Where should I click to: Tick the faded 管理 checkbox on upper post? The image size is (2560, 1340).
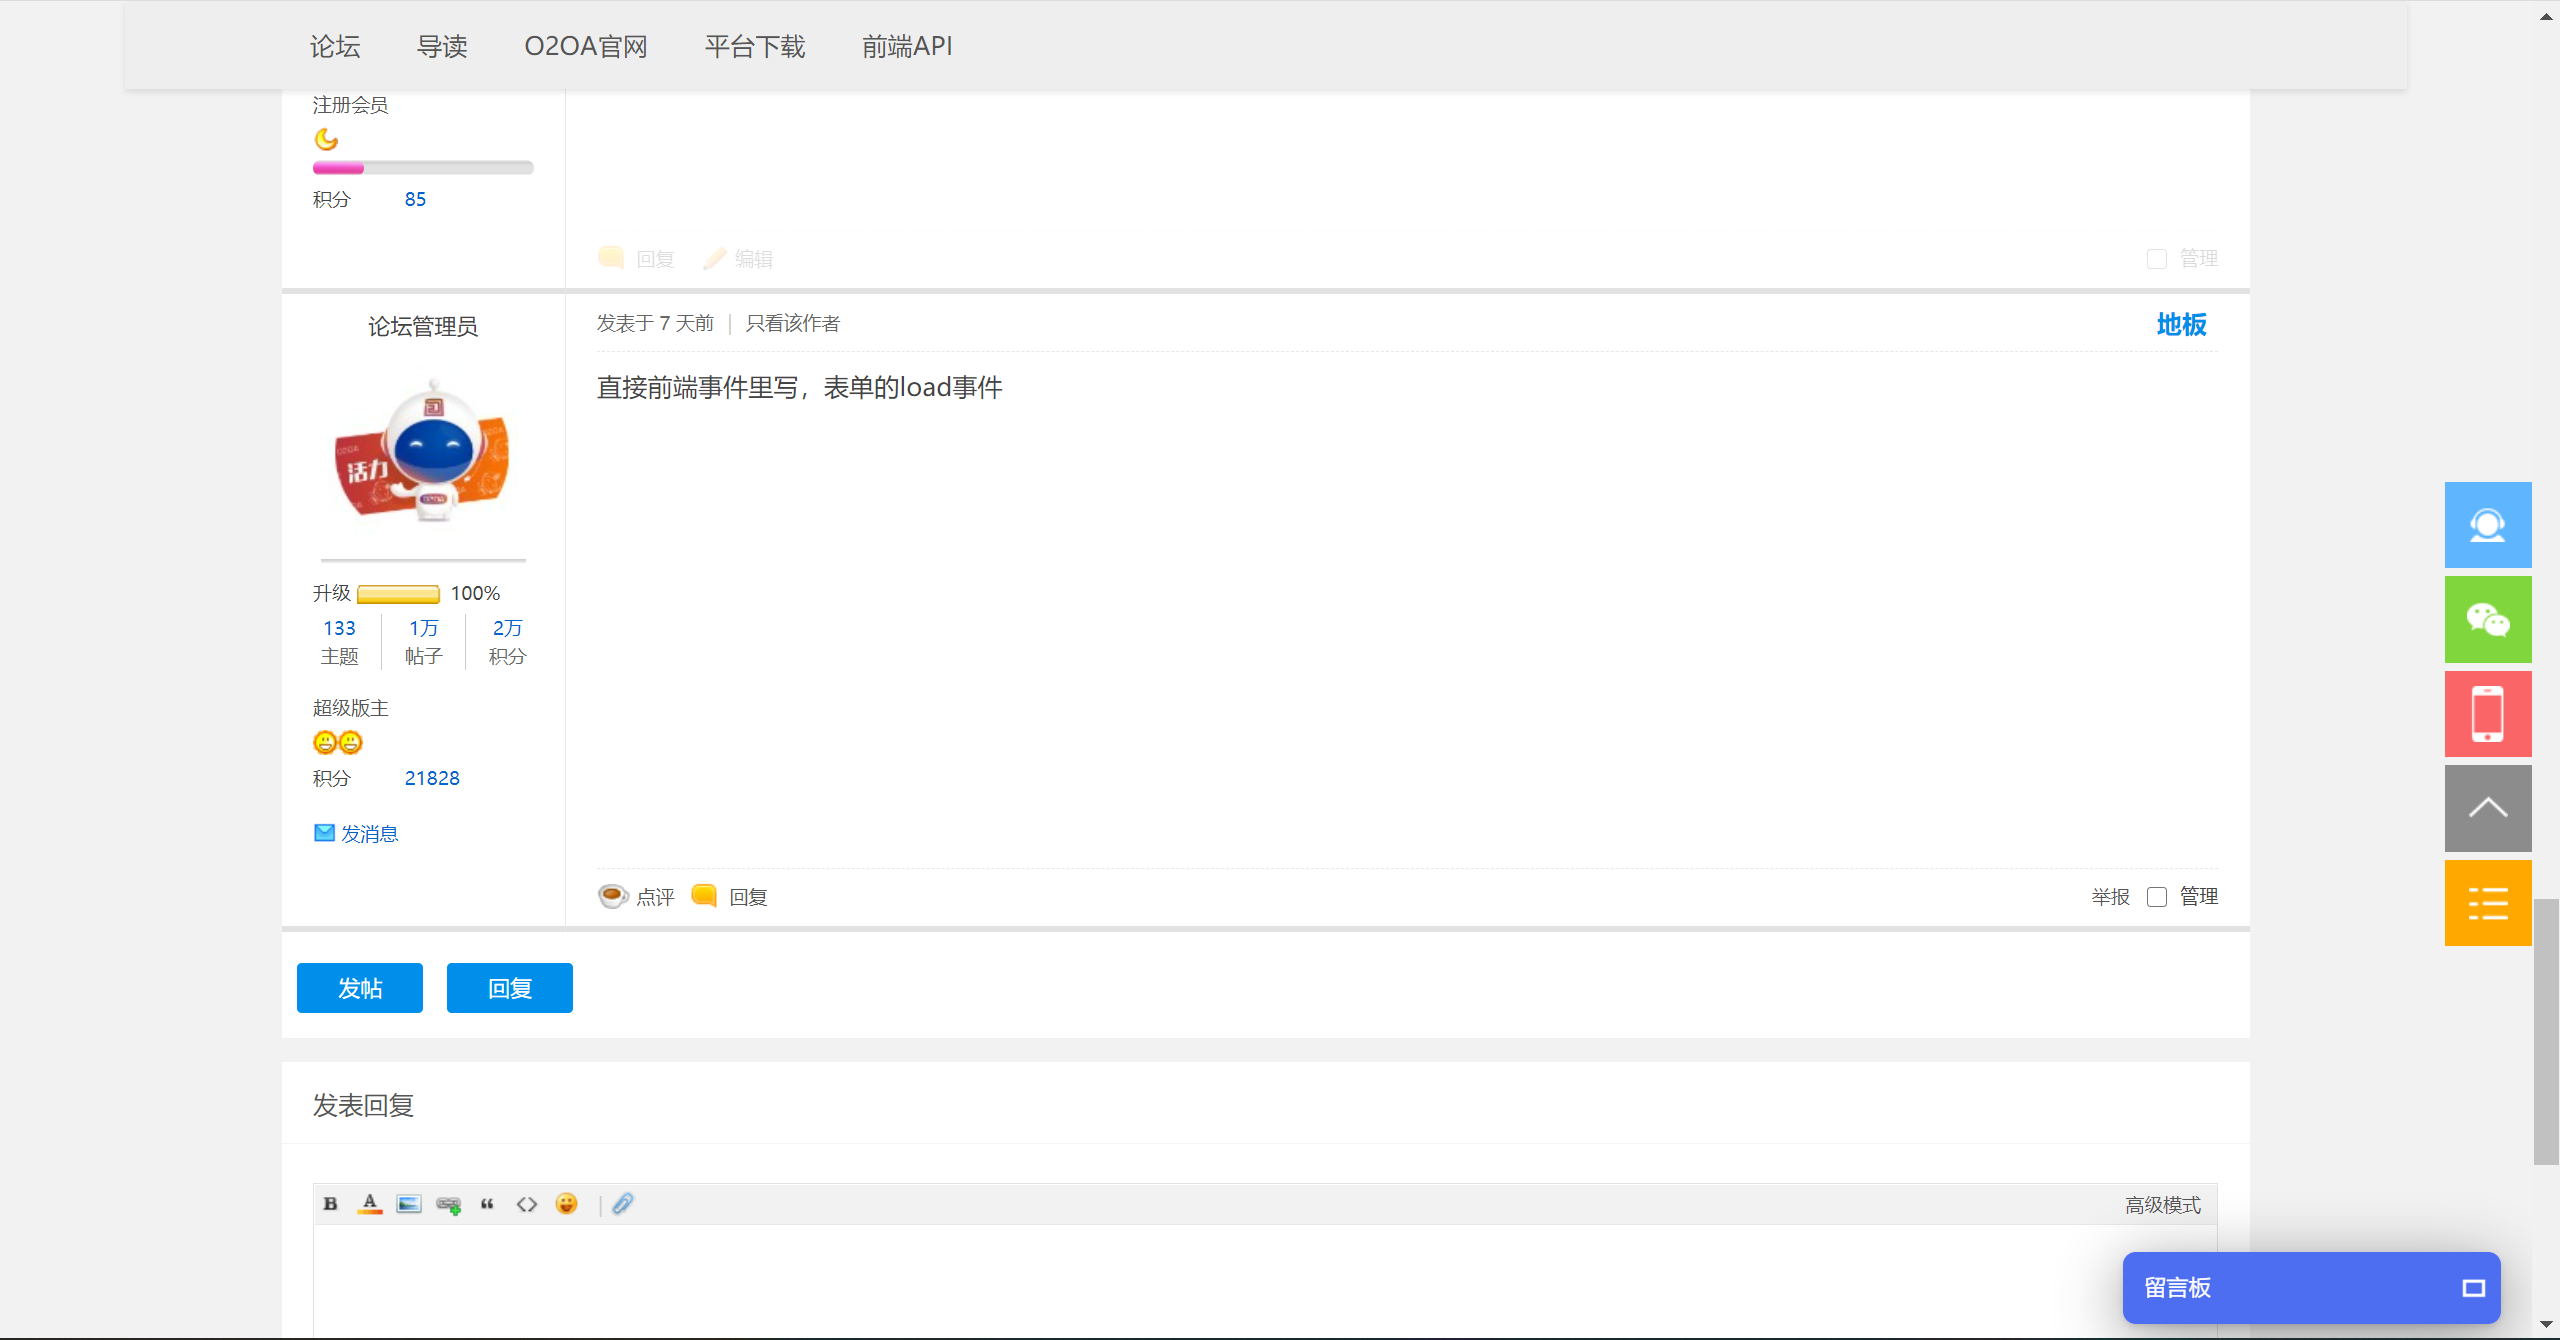(2157, 259)
